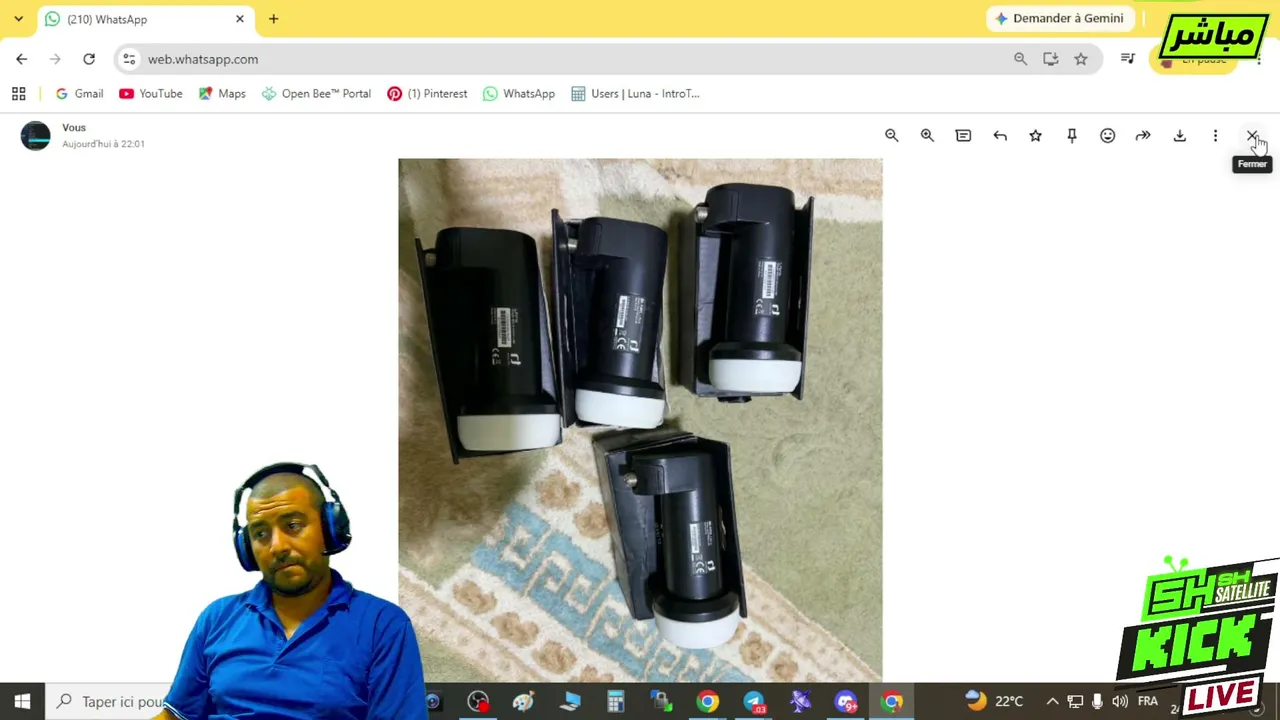Go forward in browser history
Viewport: 1280px width, 720px height.
tap(55, 59)
